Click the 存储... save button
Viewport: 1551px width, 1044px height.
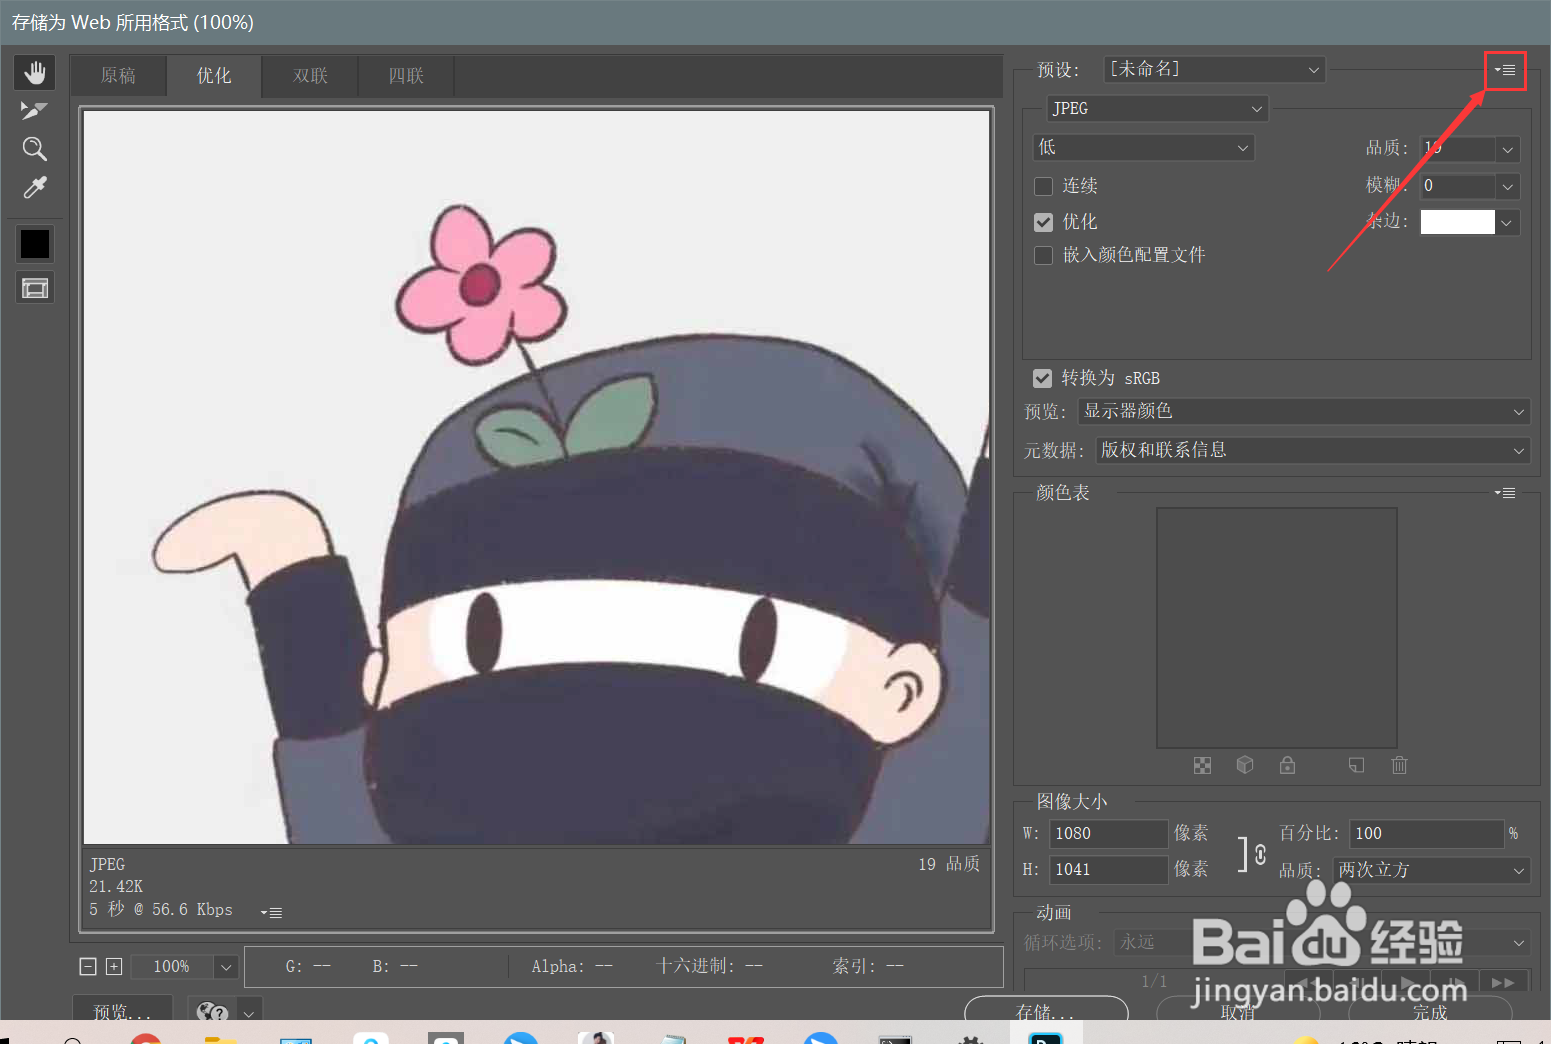click(x=1046, y=1010)
